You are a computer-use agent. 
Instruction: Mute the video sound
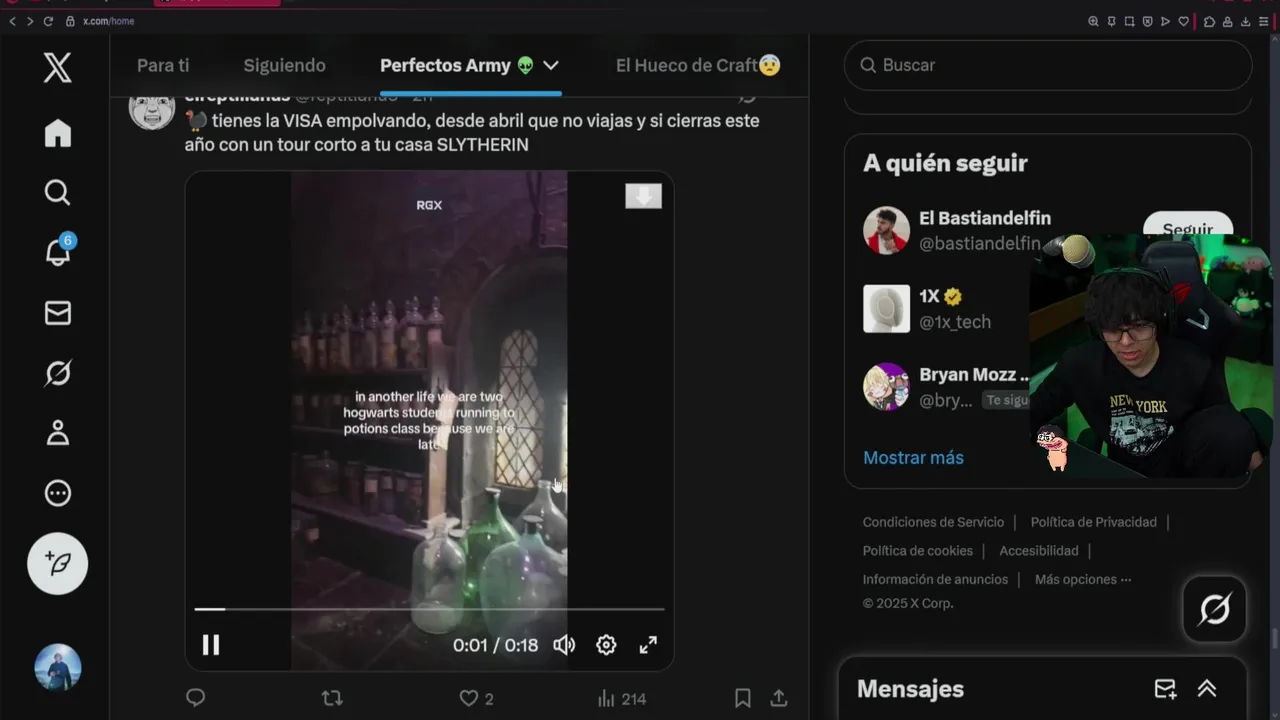click(564, 645)
